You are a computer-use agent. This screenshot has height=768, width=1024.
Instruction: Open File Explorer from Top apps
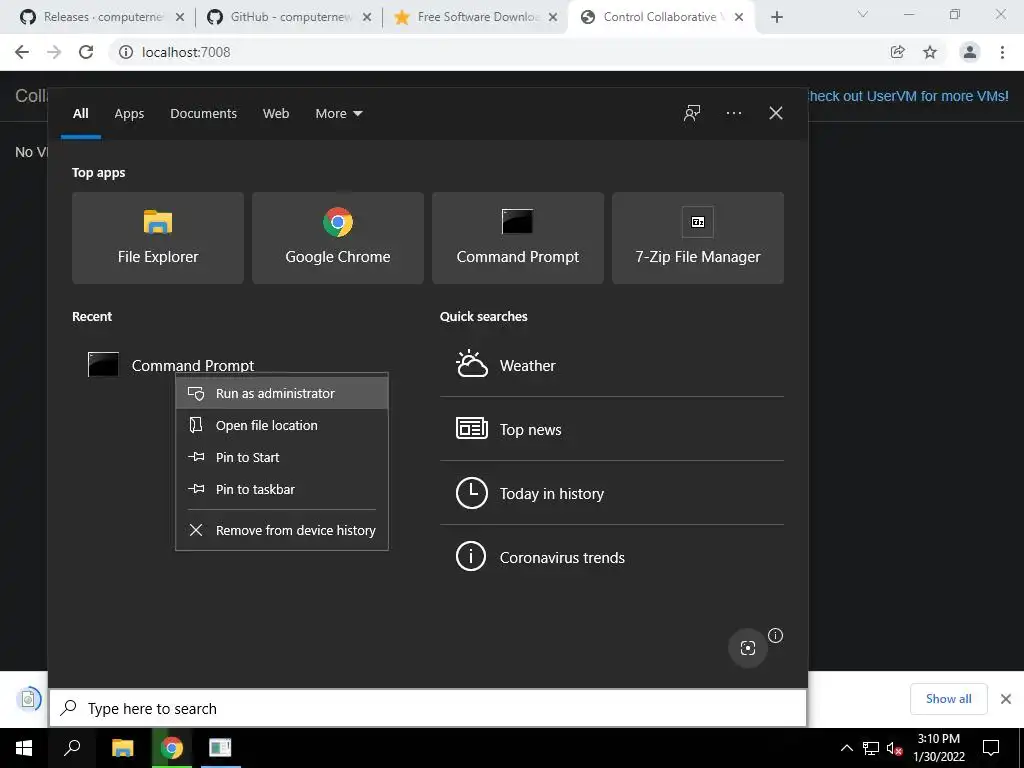157,238
